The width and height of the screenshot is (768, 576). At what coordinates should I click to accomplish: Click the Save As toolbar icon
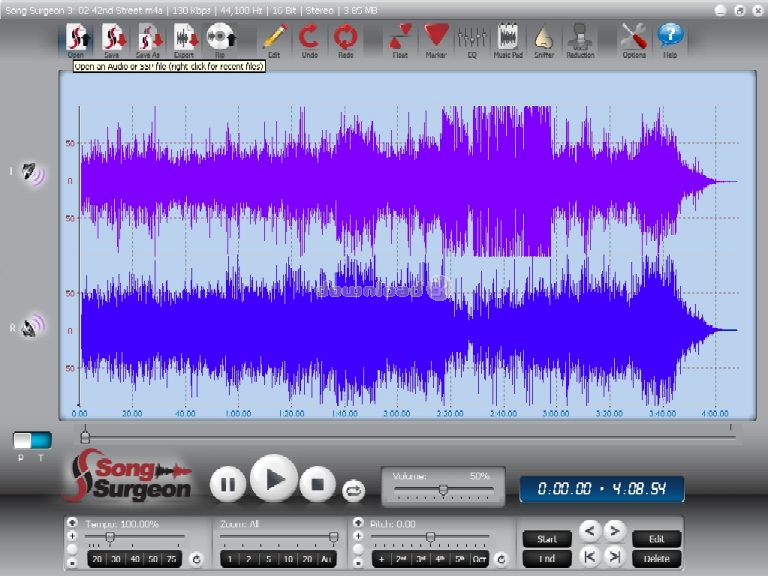tap(148, 38)
